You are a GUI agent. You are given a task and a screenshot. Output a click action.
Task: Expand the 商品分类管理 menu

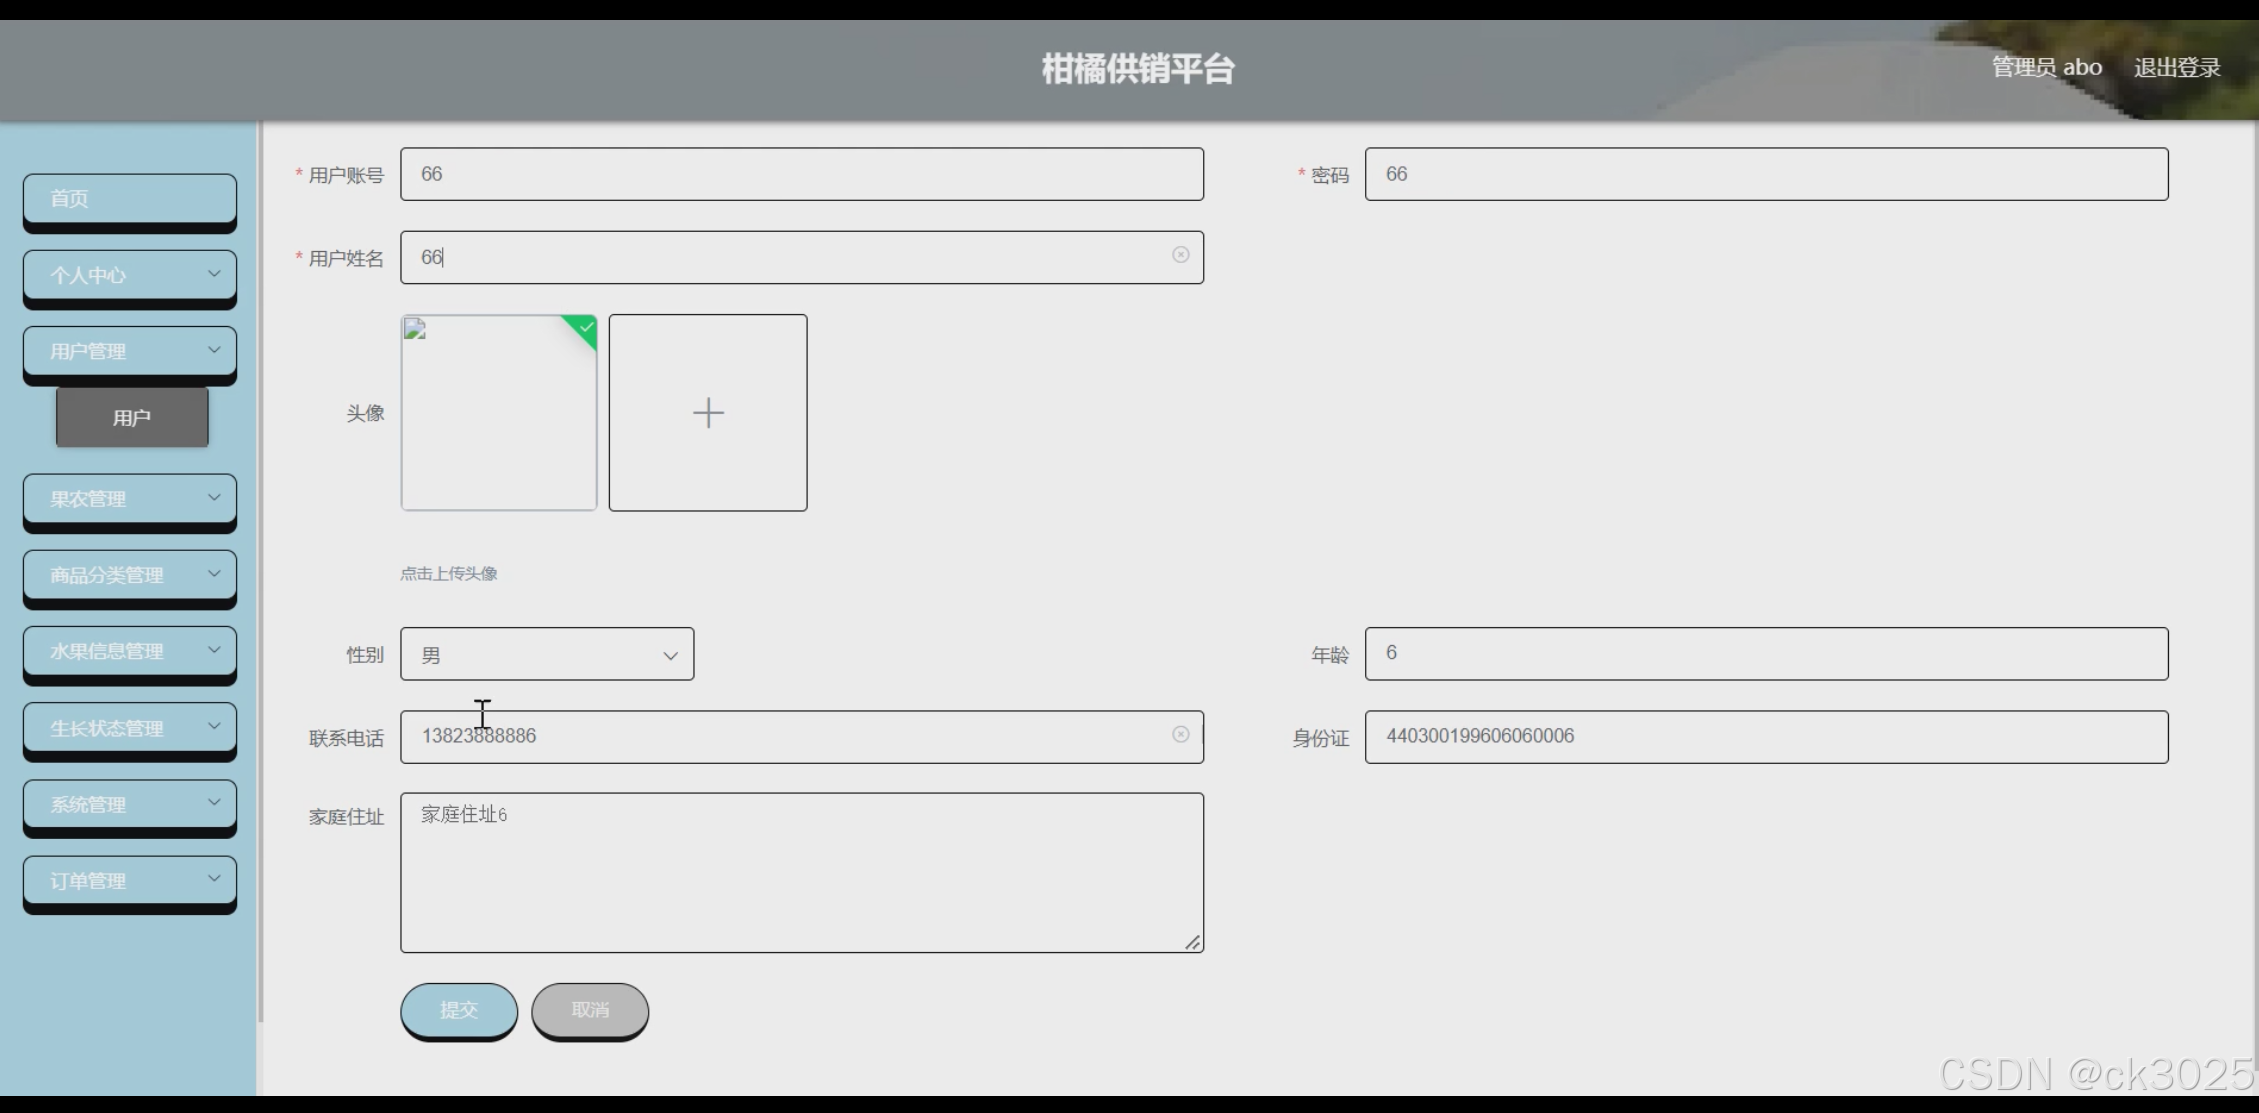(x=130, y=575)
